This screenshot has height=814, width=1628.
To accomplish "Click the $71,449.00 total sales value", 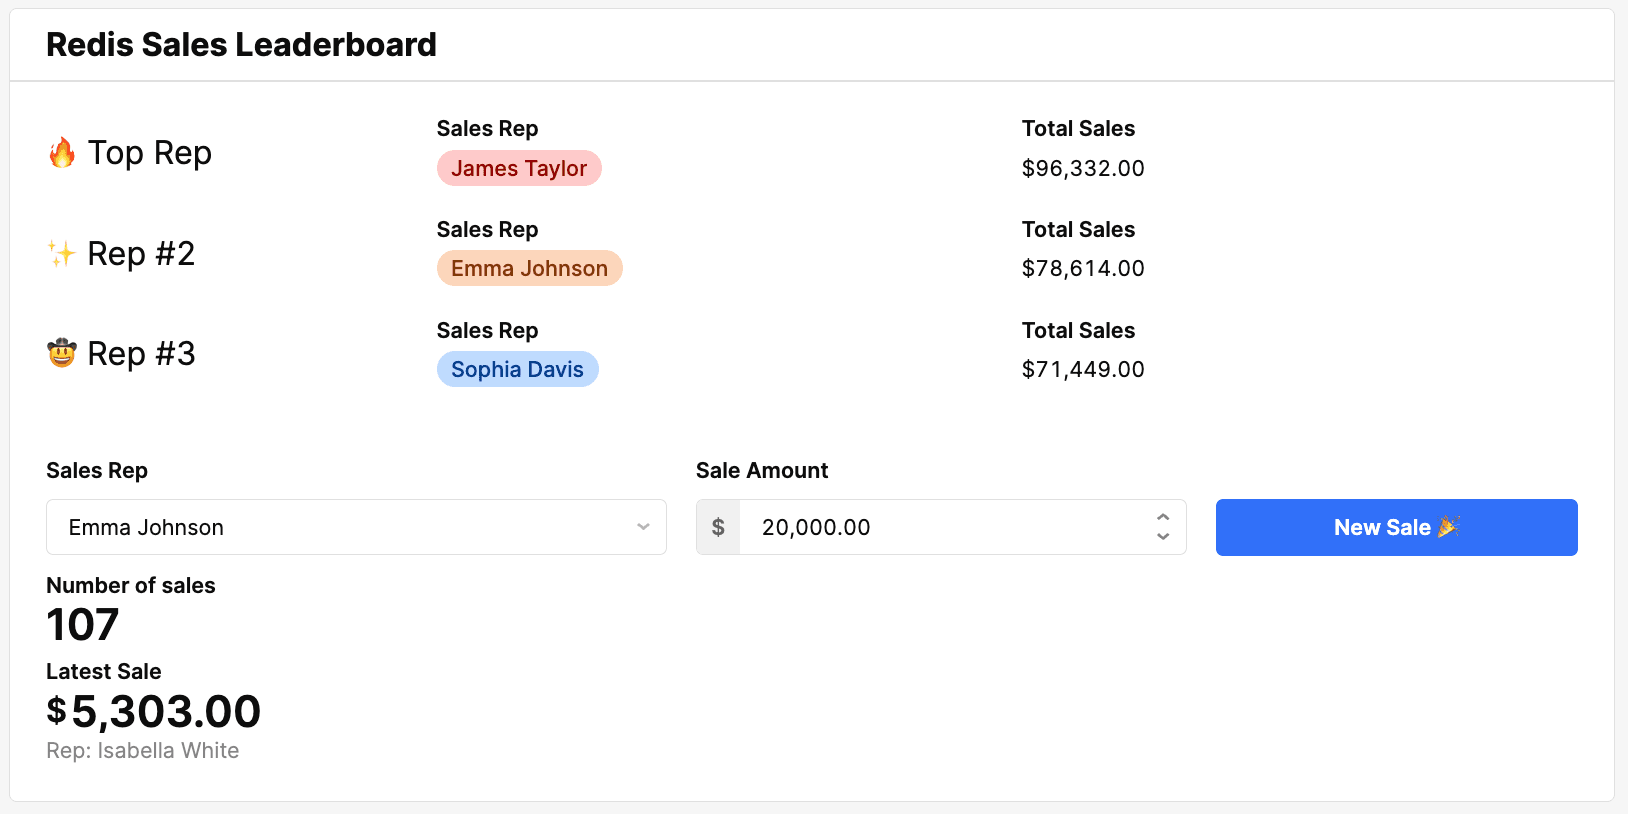I will click(1083, 369).
